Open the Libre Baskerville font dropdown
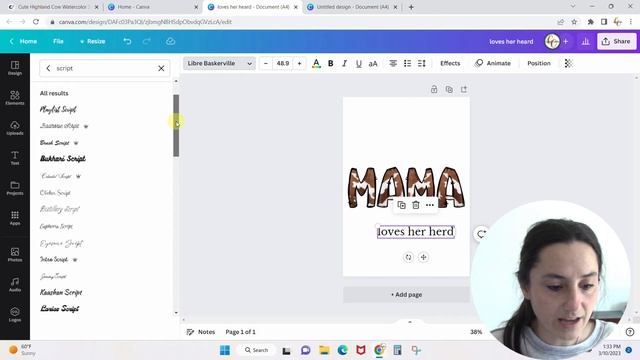This screenshot has height=360, width=640. (219, 63)
